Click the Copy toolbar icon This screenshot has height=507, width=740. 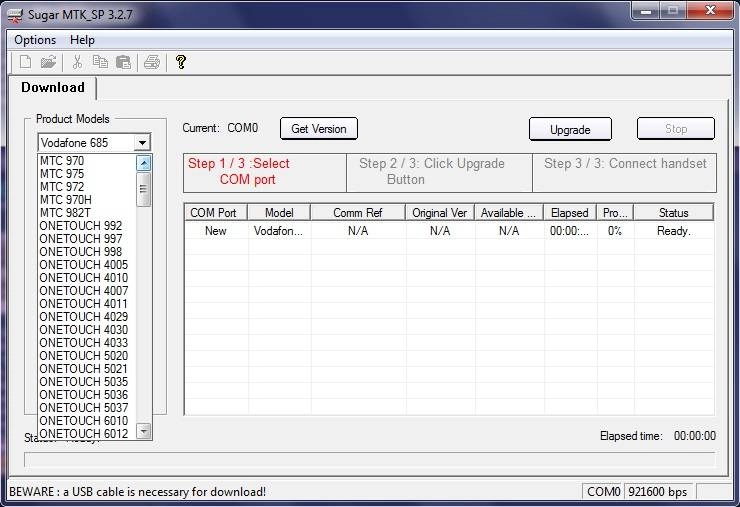click(x=100, y=62)
